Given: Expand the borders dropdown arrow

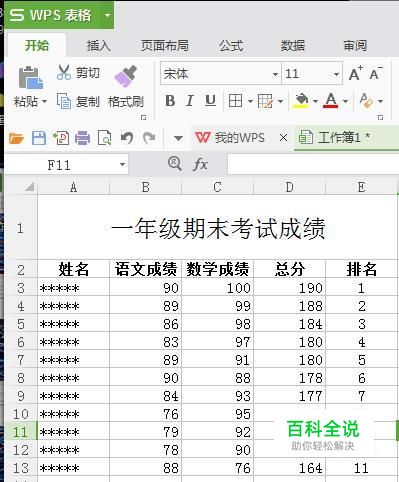Looking at the screenshot, I should pos(250,101).
